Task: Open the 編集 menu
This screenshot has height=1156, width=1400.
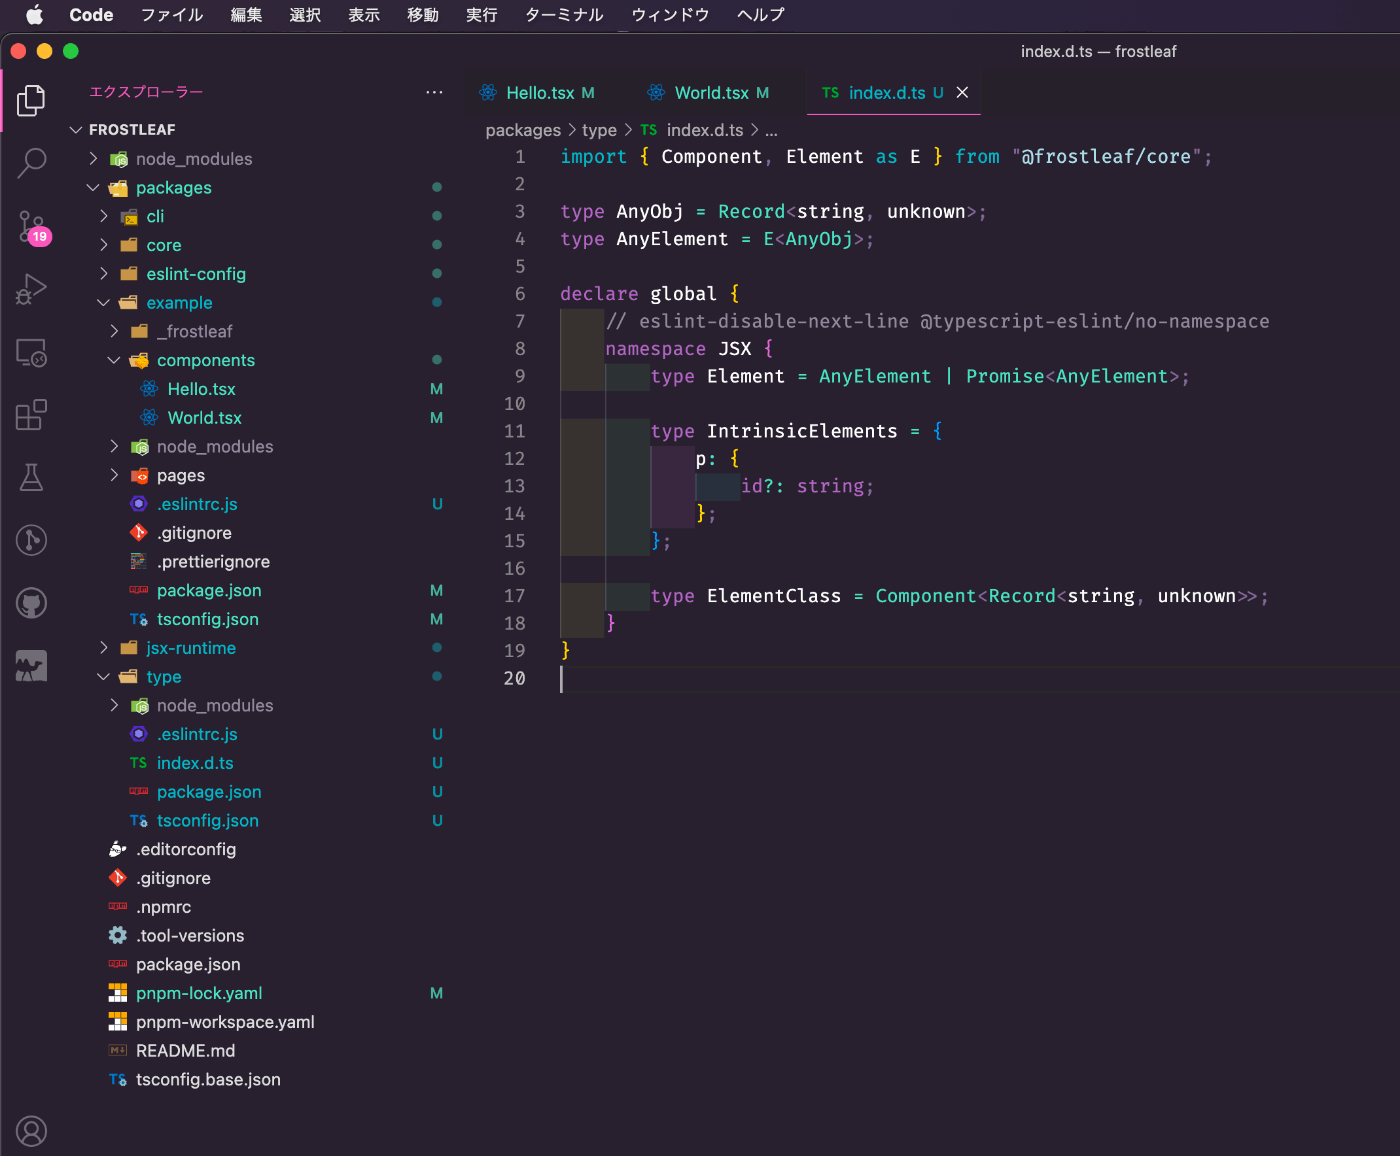Action: coord(246,15)
